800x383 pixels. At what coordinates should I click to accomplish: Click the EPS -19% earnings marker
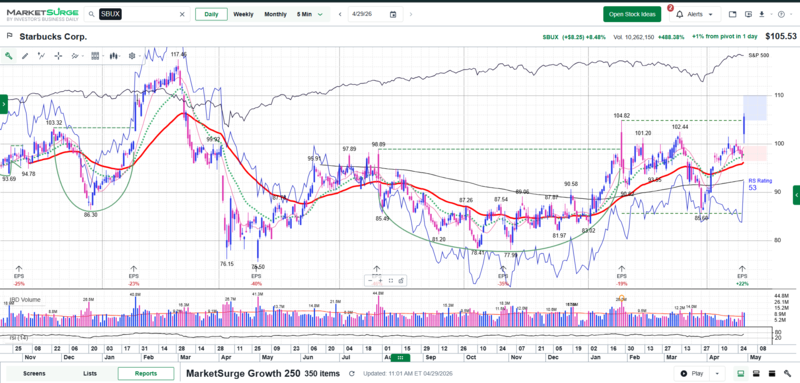point(622,275)
